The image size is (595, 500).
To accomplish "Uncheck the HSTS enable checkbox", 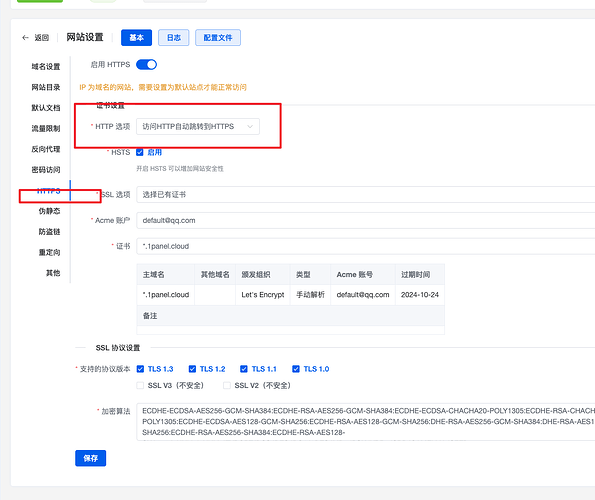I will click(x=140, y=152).
